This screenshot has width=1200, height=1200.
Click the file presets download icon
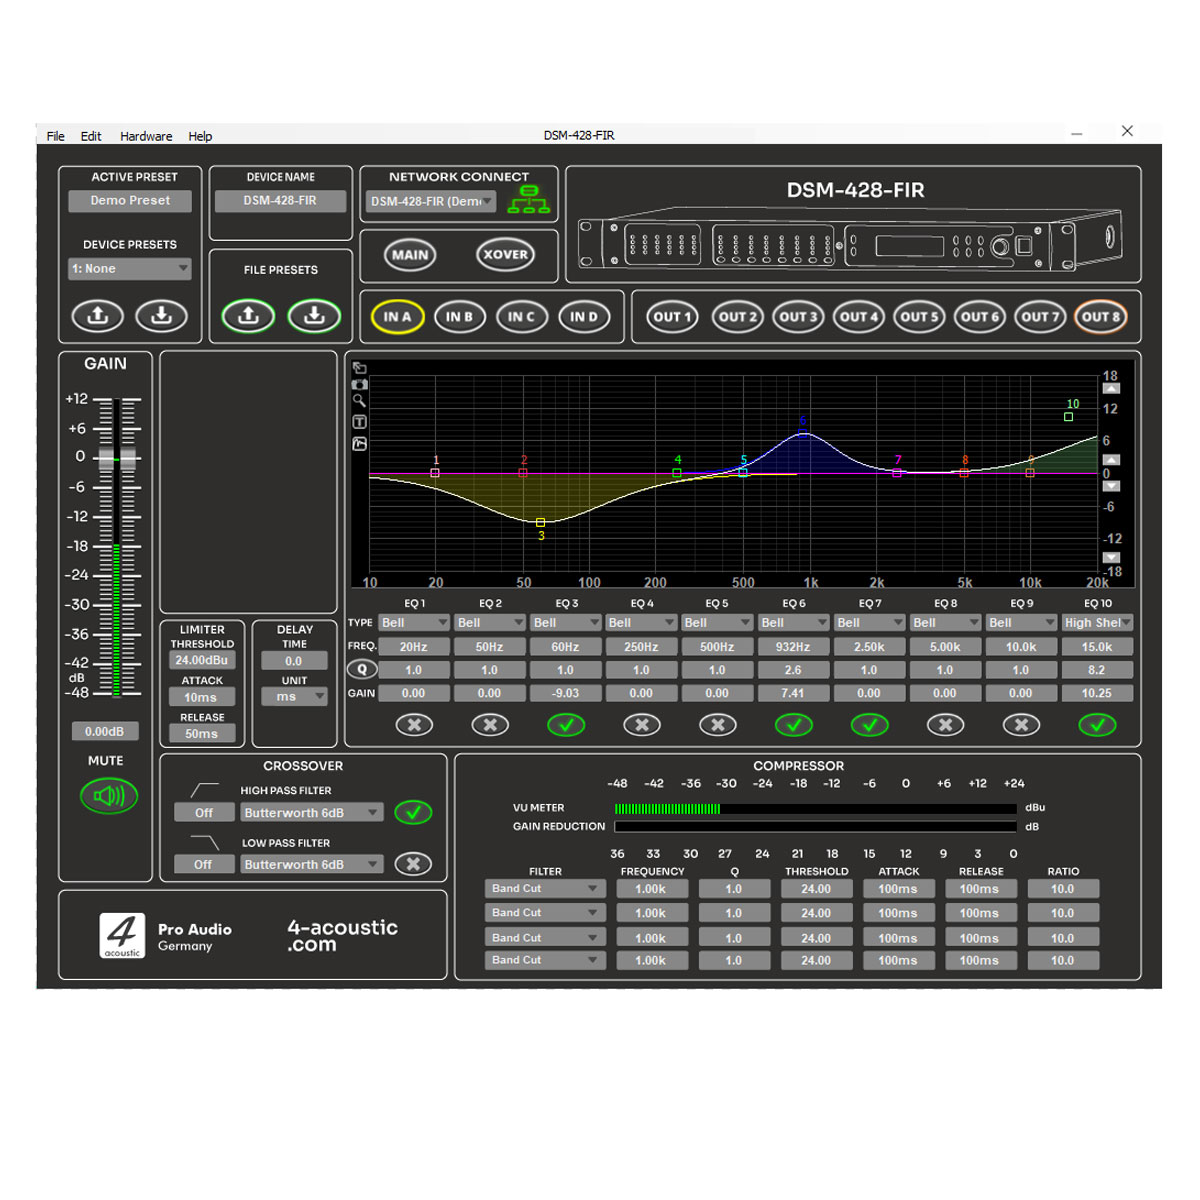point(314,316)
